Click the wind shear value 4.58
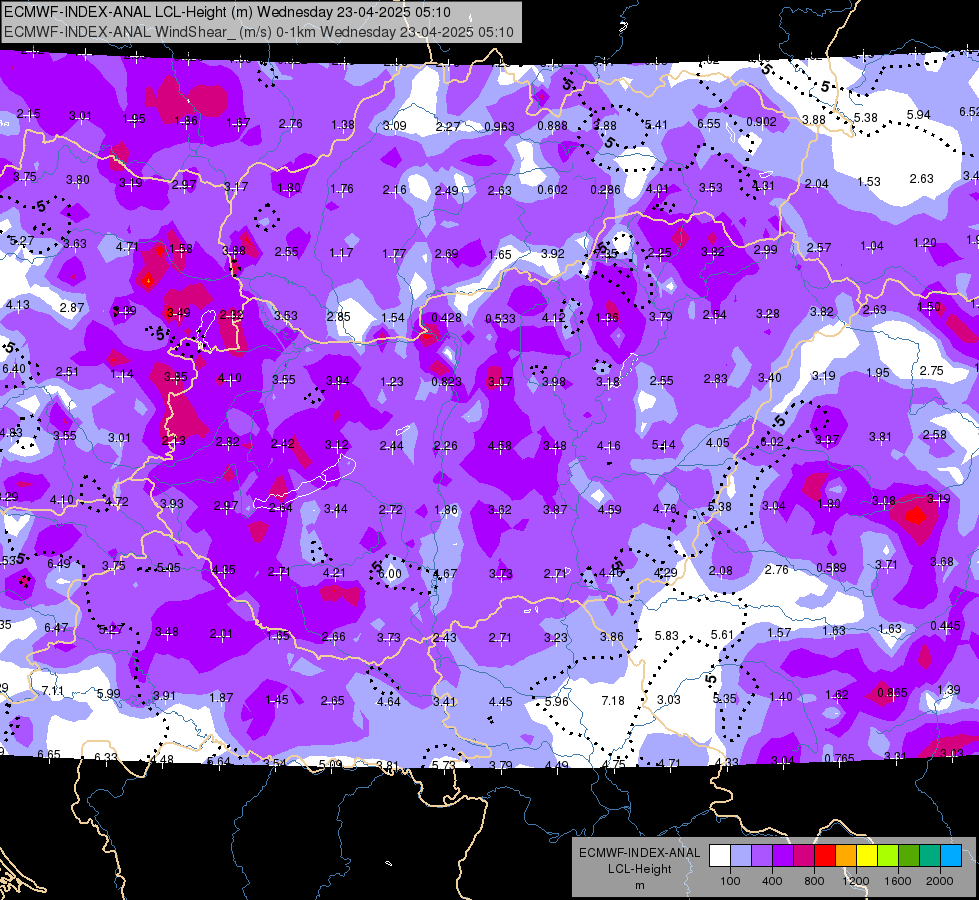This screenshot has width=979, height=900. (499, 446)
